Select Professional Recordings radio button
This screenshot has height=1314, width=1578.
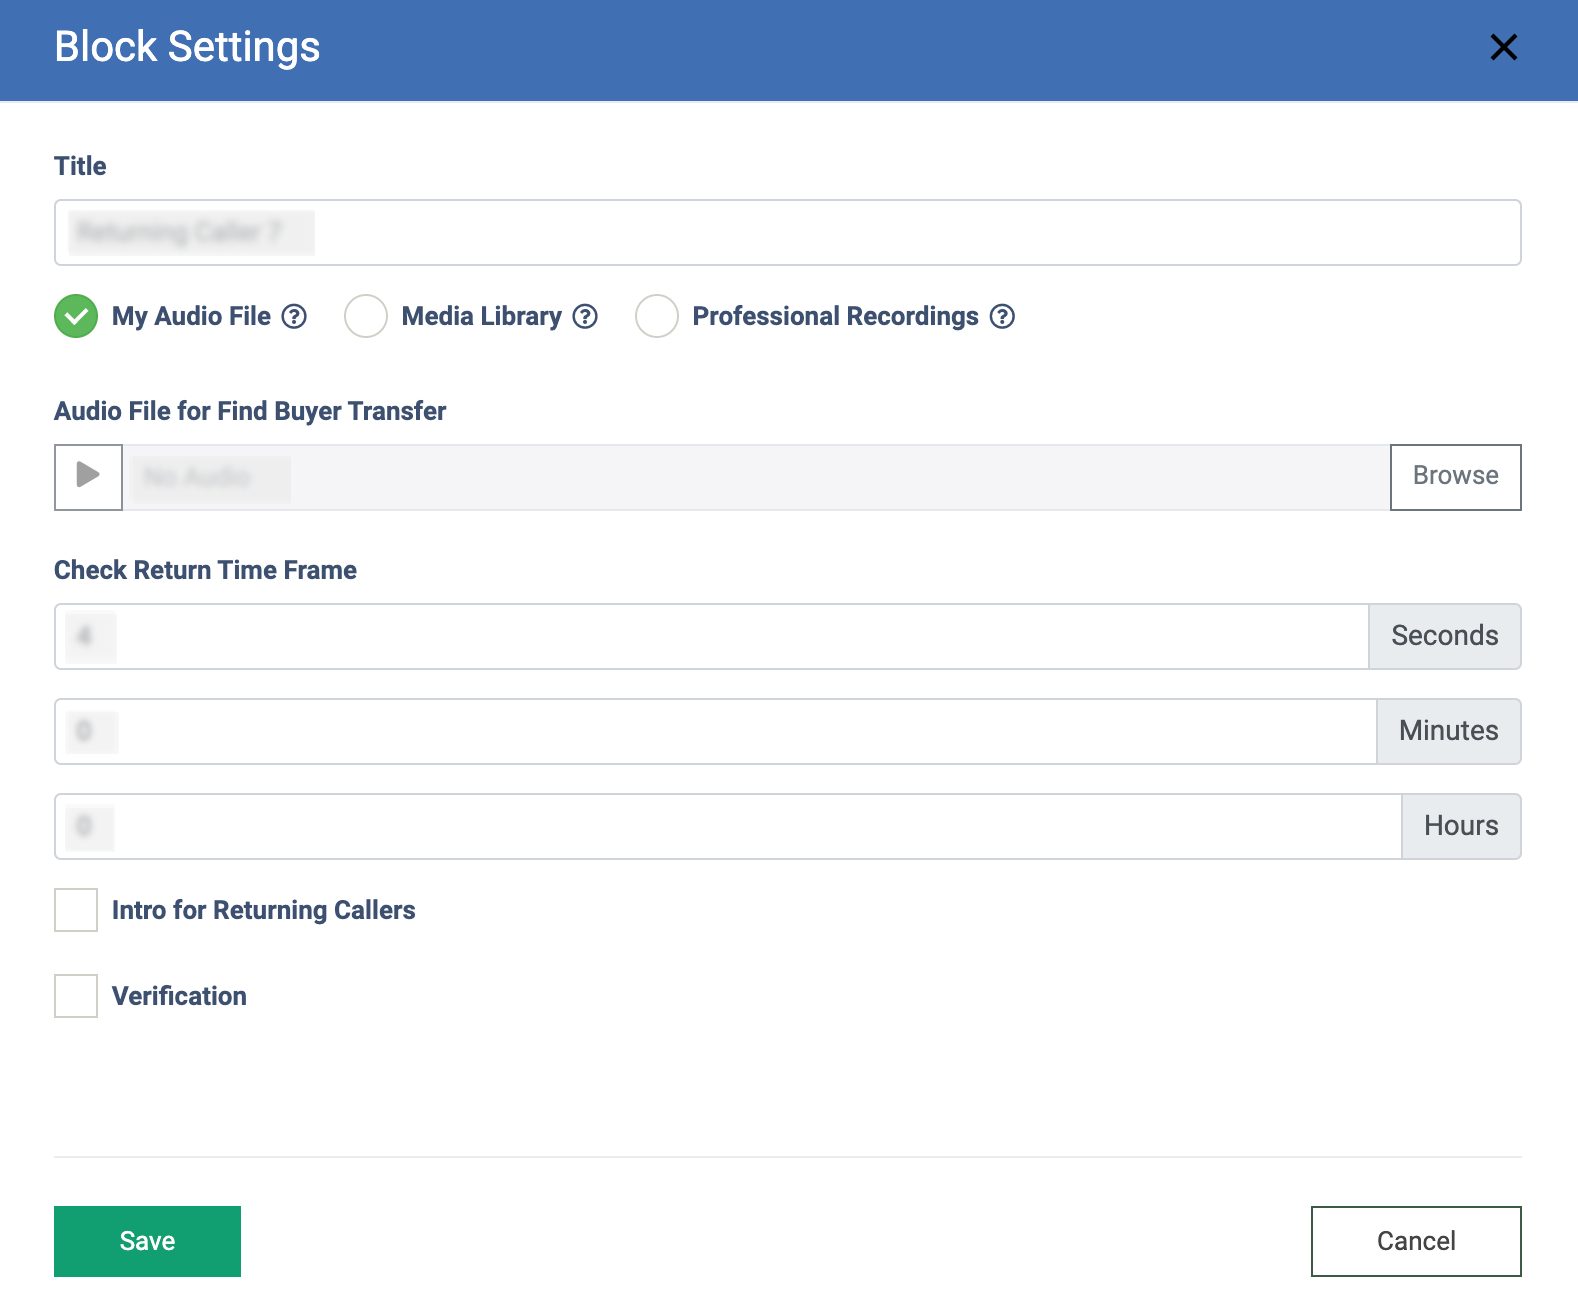click(x=657, y=316)
